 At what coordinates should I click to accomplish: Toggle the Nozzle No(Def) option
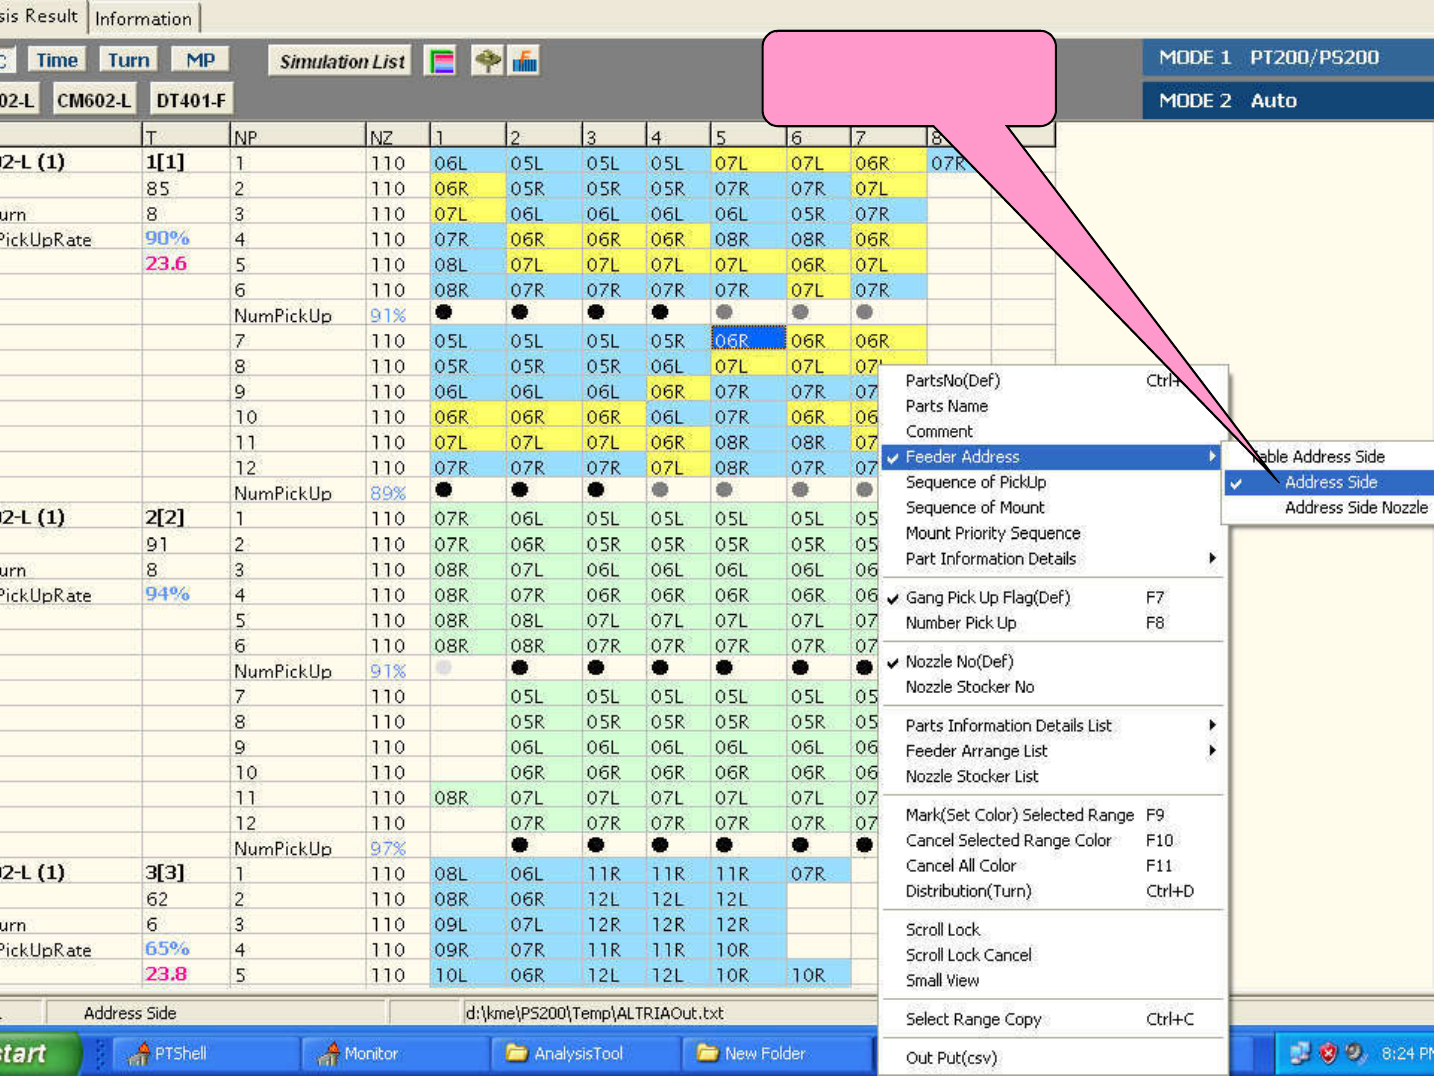coord(959,661)
